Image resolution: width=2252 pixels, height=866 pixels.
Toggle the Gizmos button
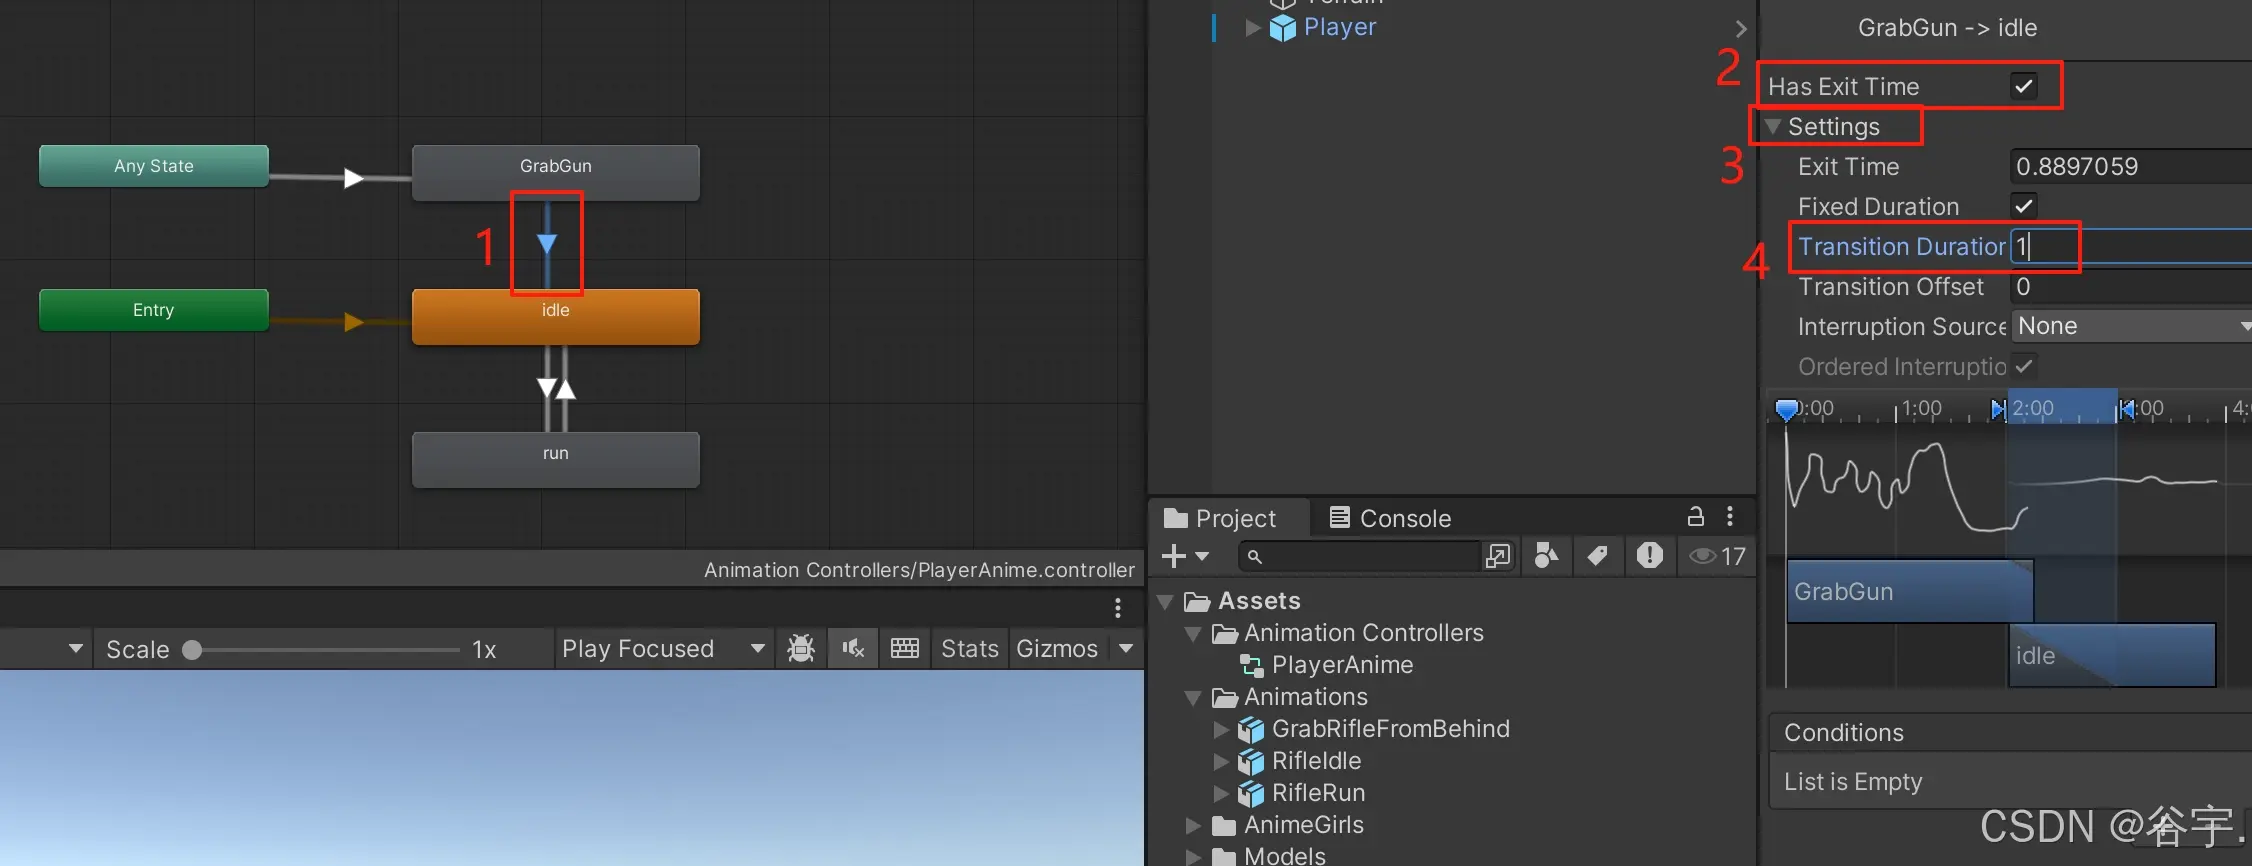[1057, 649]
